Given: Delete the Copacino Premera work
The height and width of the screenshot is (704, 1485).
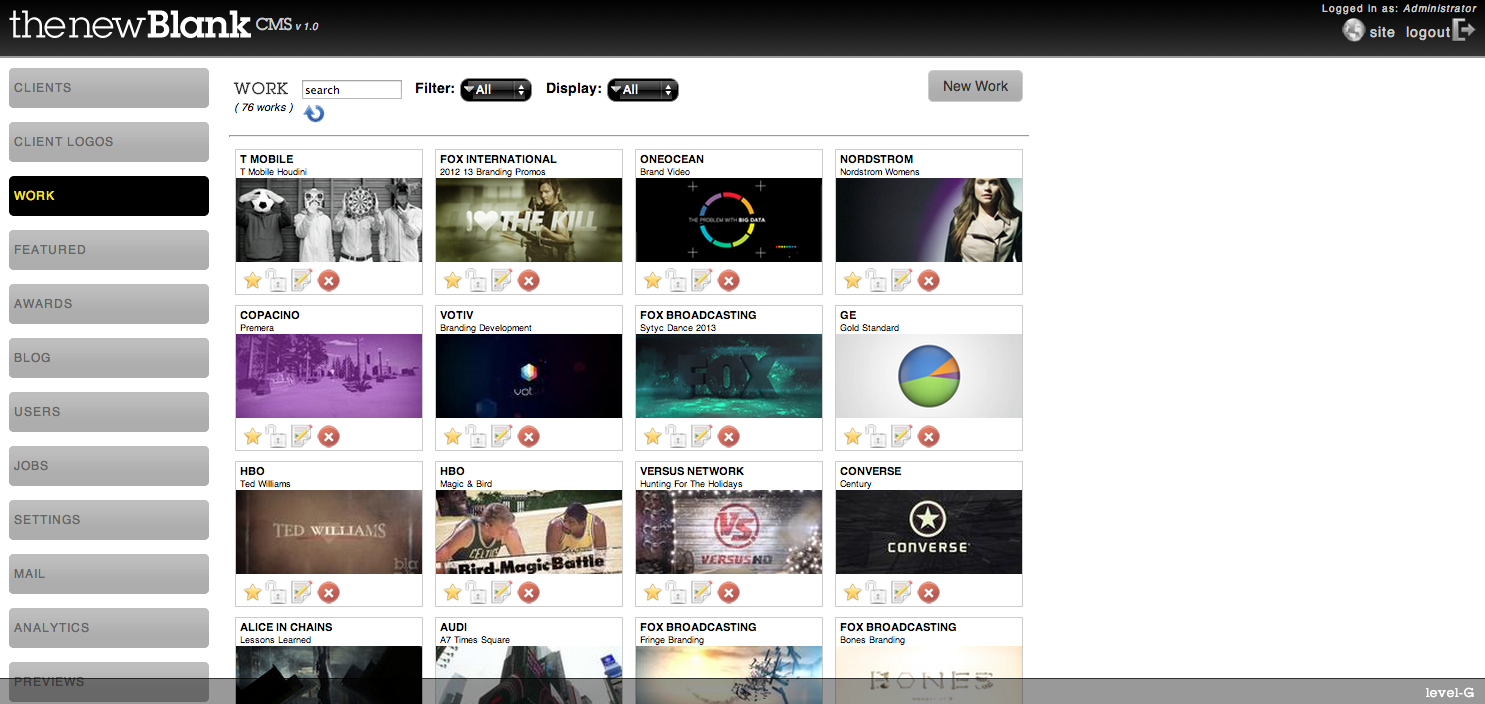Looking at the screenshot, I should coord(329,436).
